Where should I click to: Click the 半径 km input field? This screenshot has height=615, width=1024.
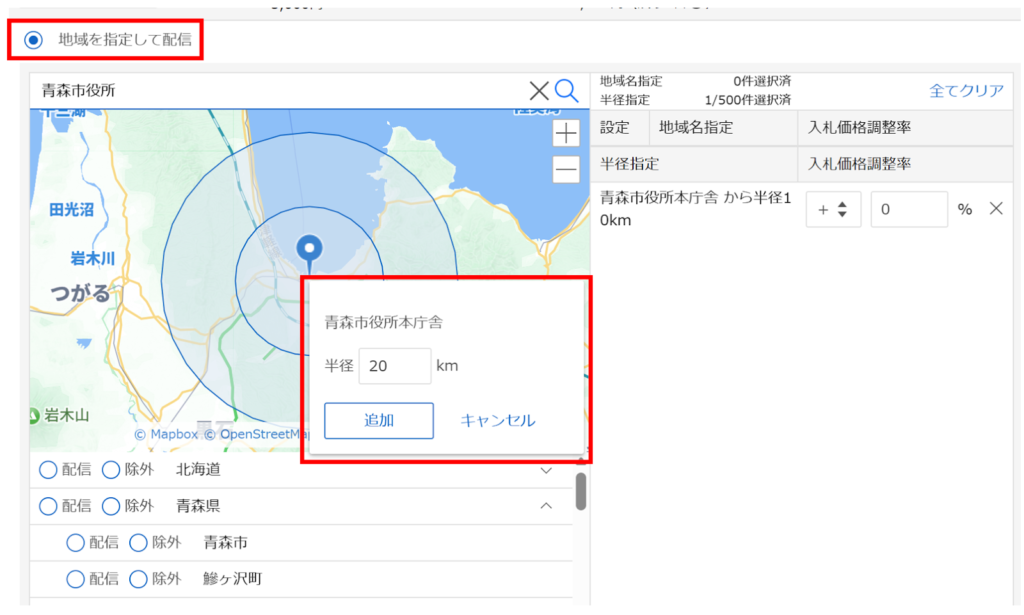[x=394, y=366]
